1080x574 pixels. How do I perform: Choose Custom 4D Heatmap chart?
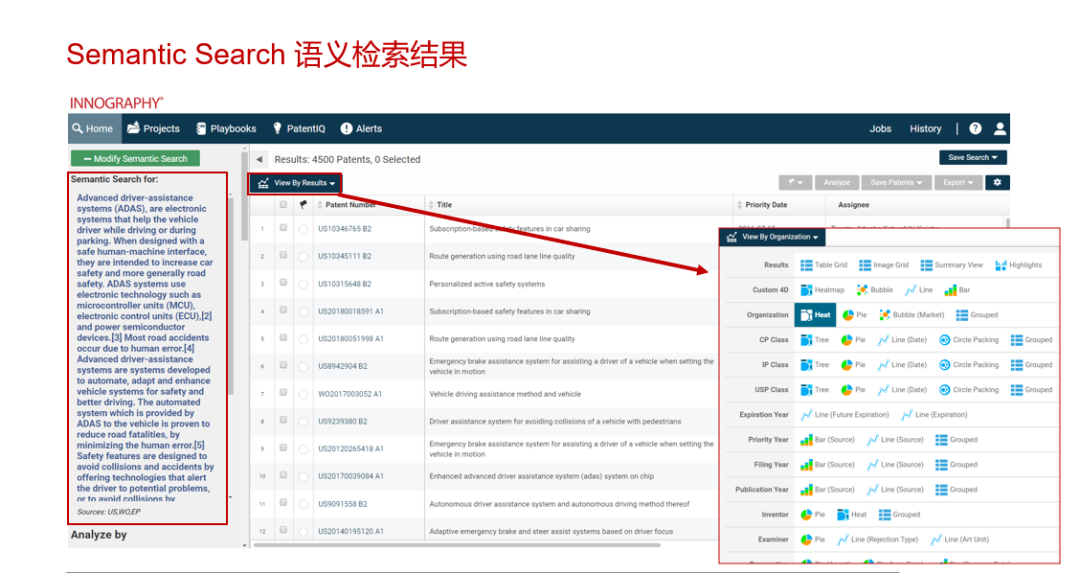(822, 290)
